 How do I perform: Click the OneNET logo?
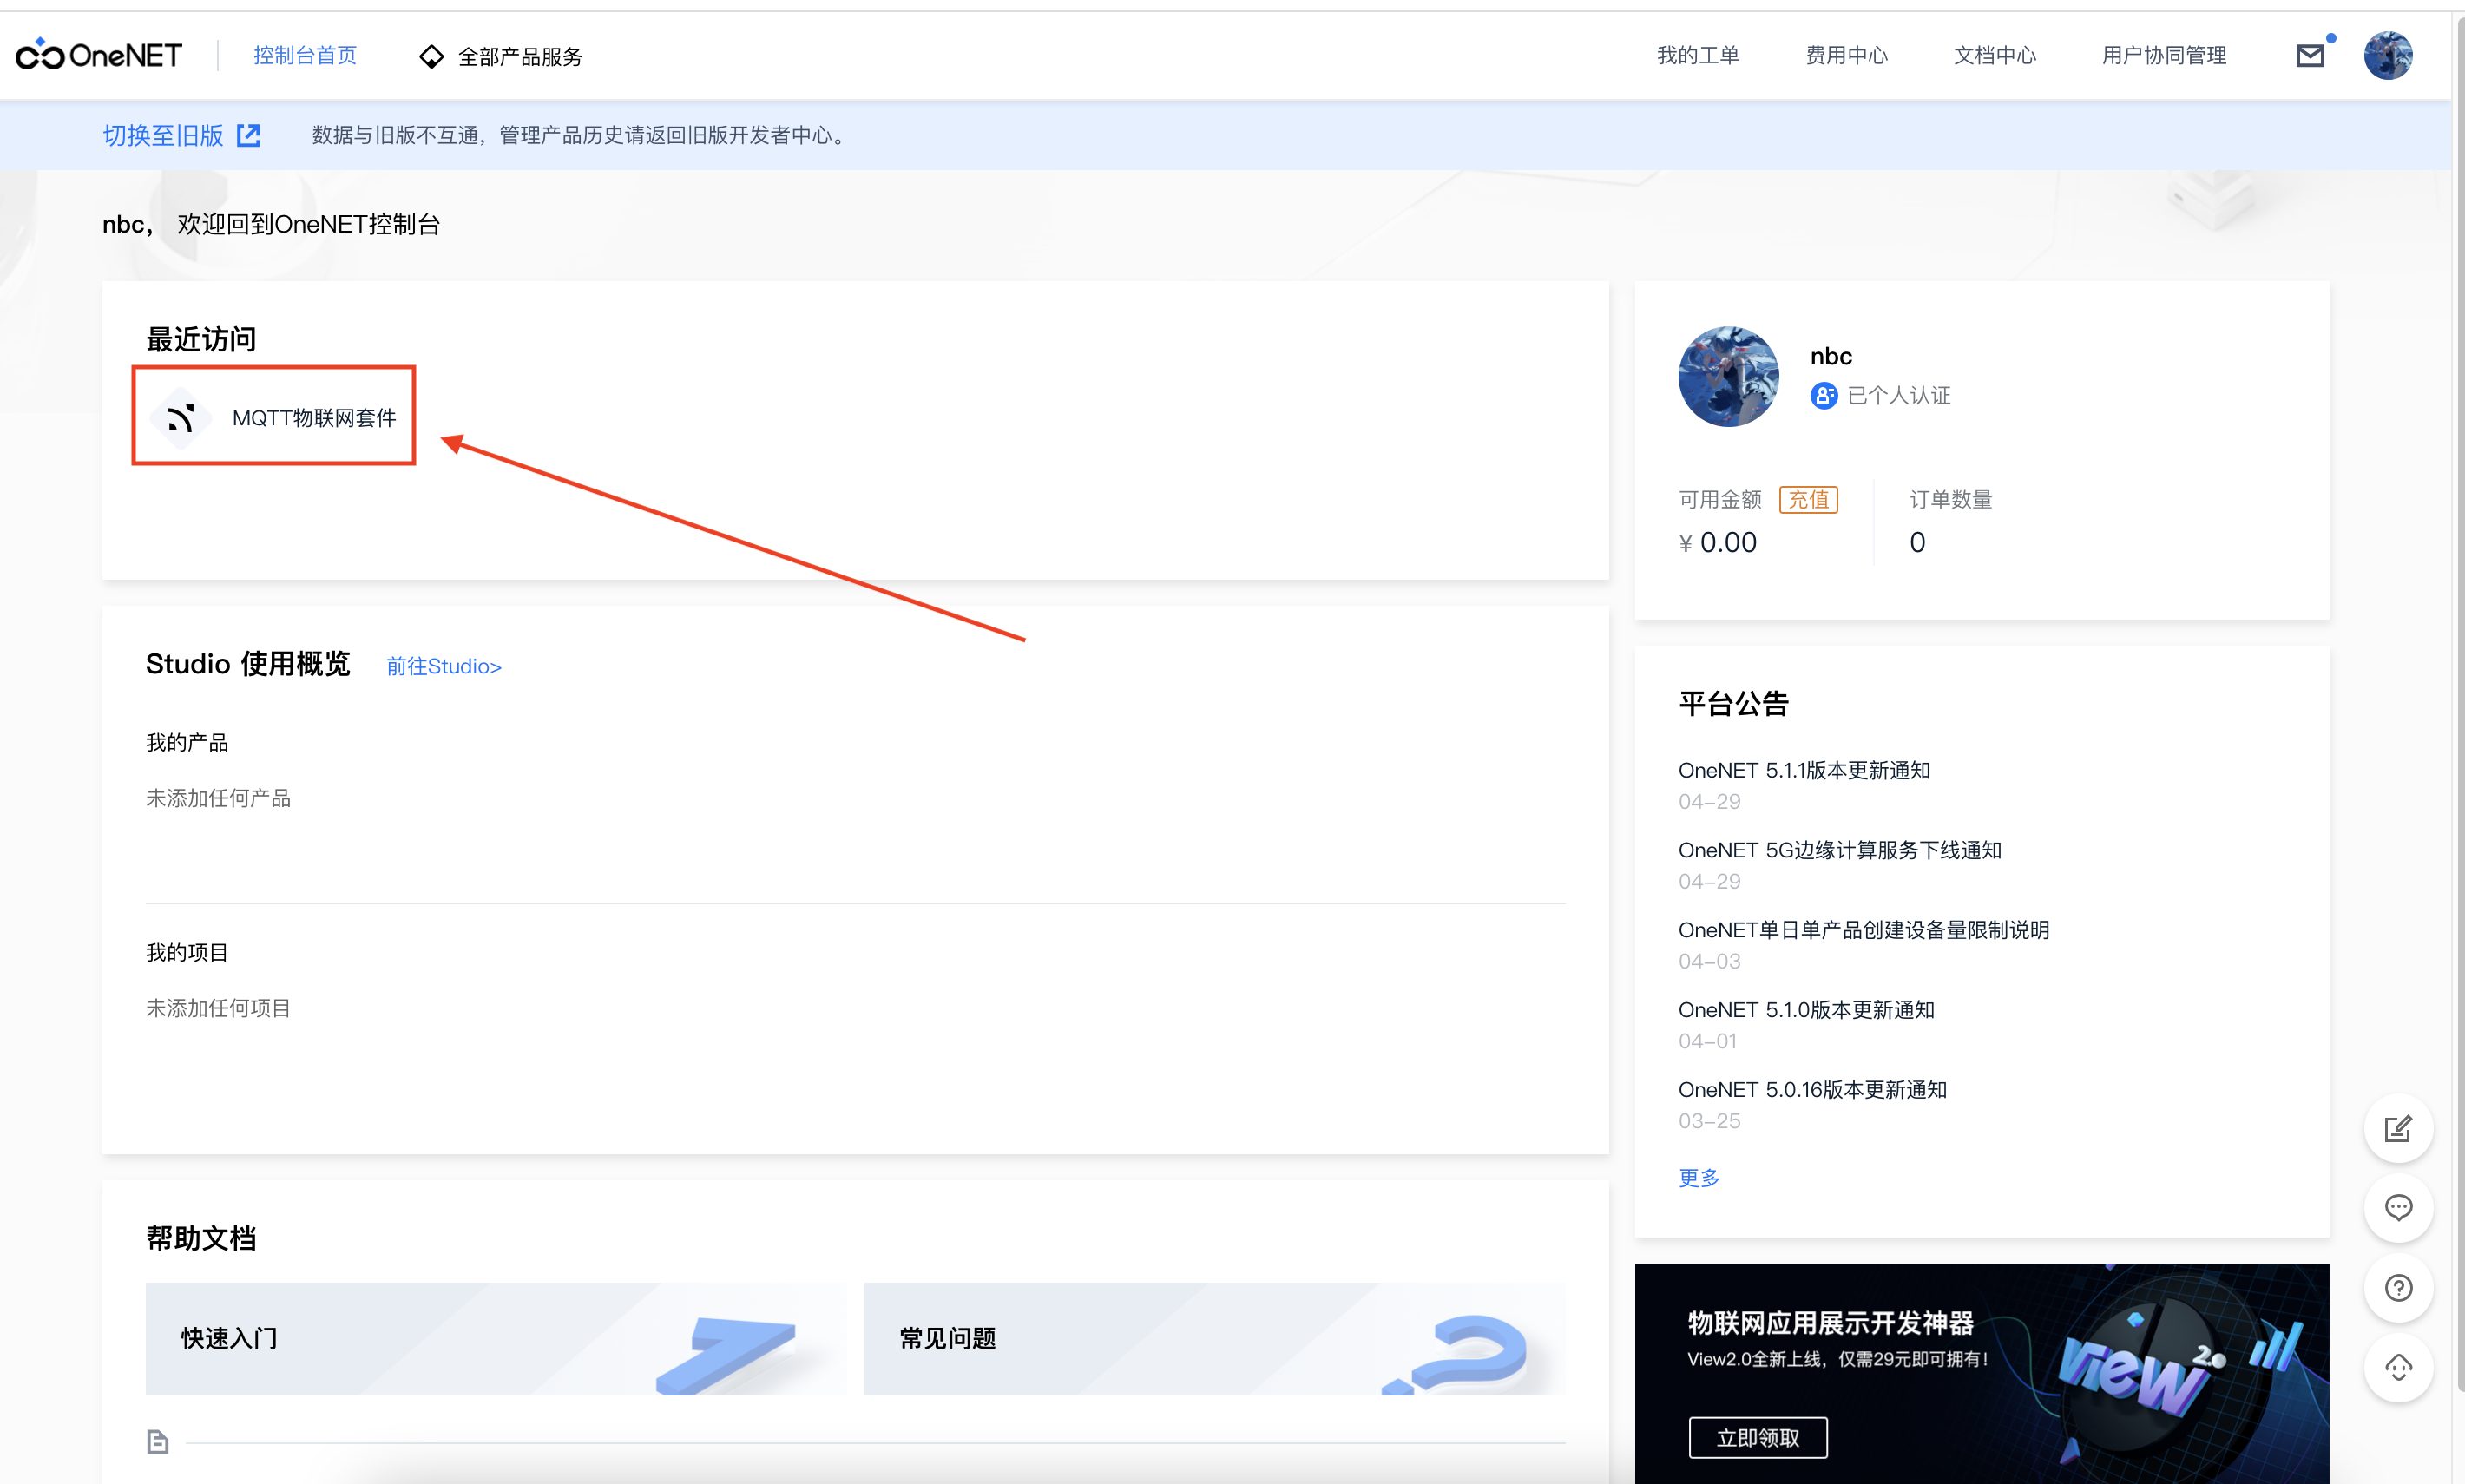pos(99,55)
